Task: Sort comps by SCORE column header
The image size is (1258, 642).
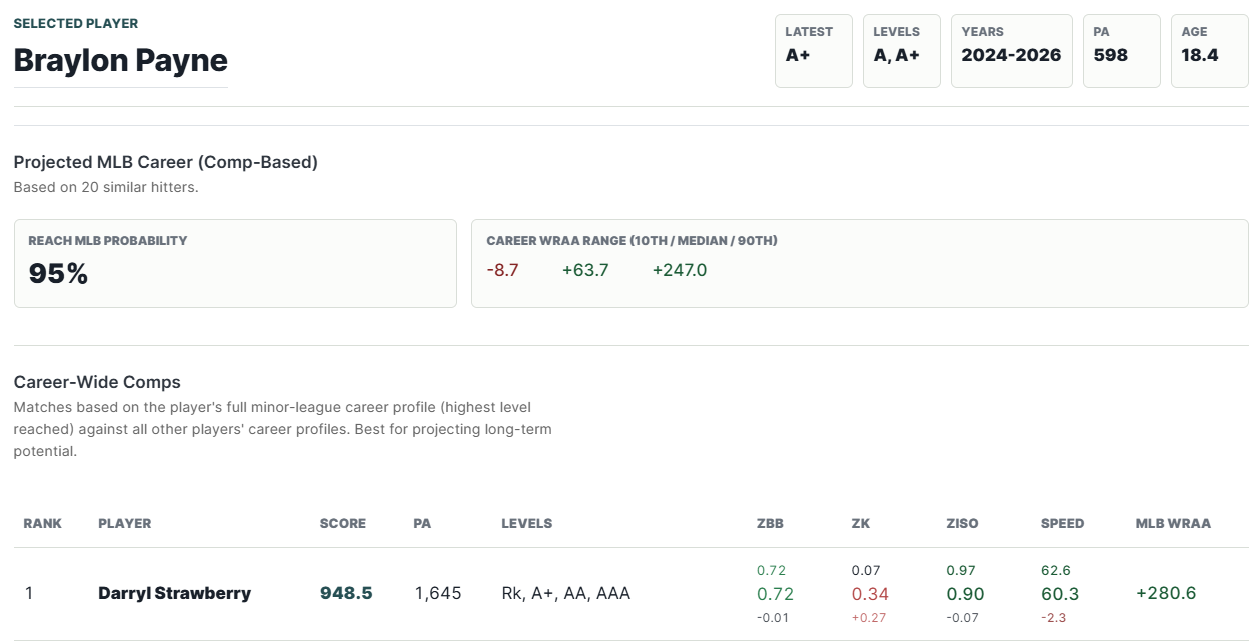Action: [343, 523]
